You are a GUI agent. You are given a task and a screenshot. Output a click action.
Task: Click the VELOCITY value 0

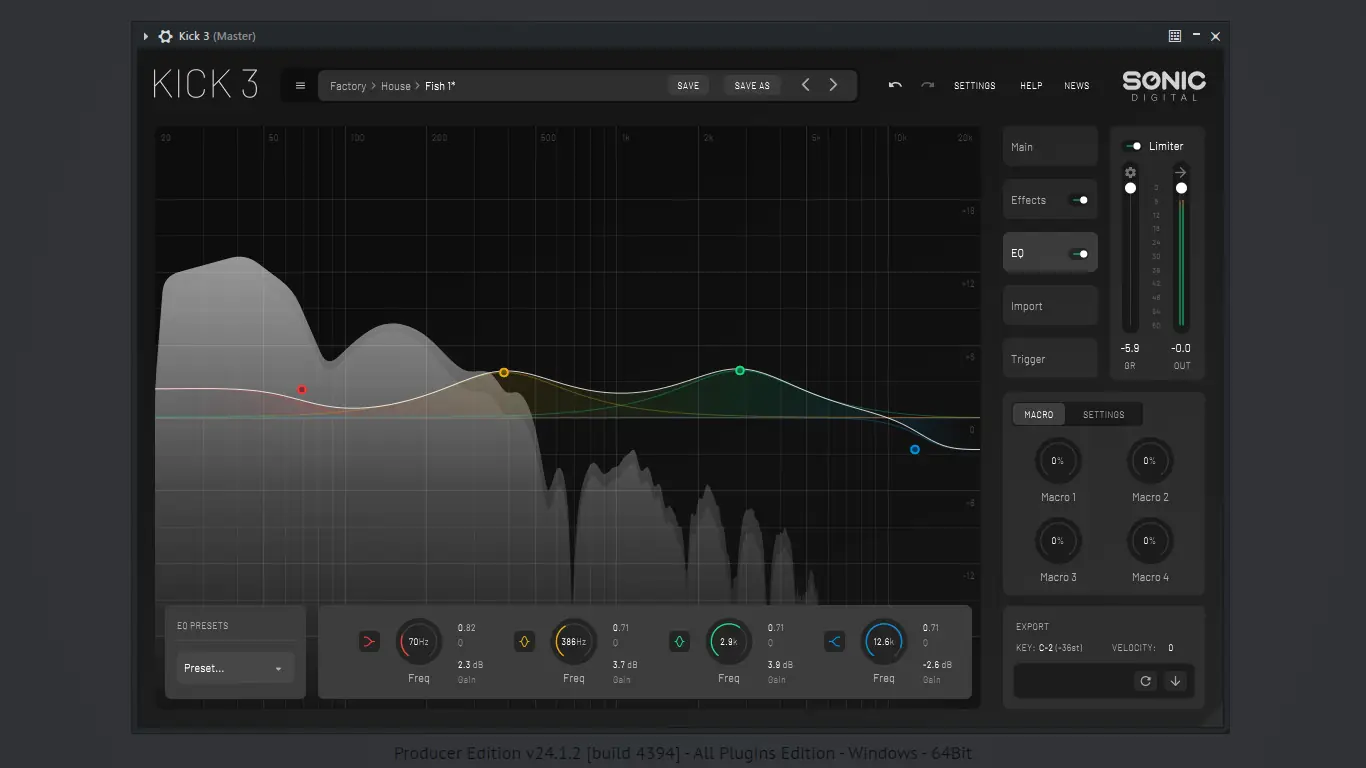pyautogui.click(x=1171, y=648)
